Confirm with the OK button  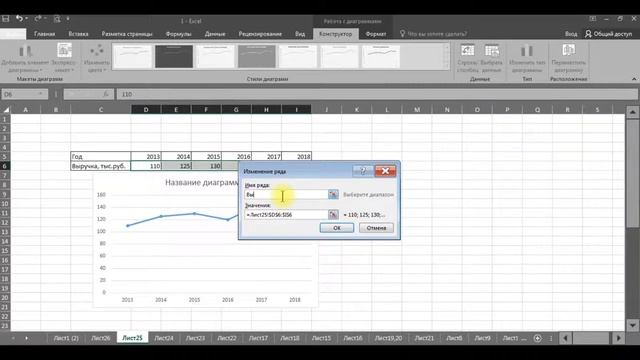[337, 228]
